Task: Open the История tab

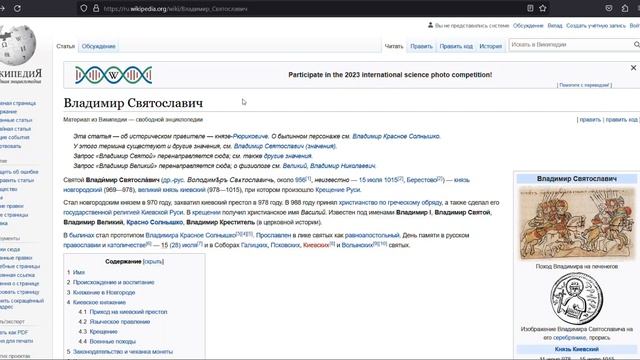Action: [491, 46]
